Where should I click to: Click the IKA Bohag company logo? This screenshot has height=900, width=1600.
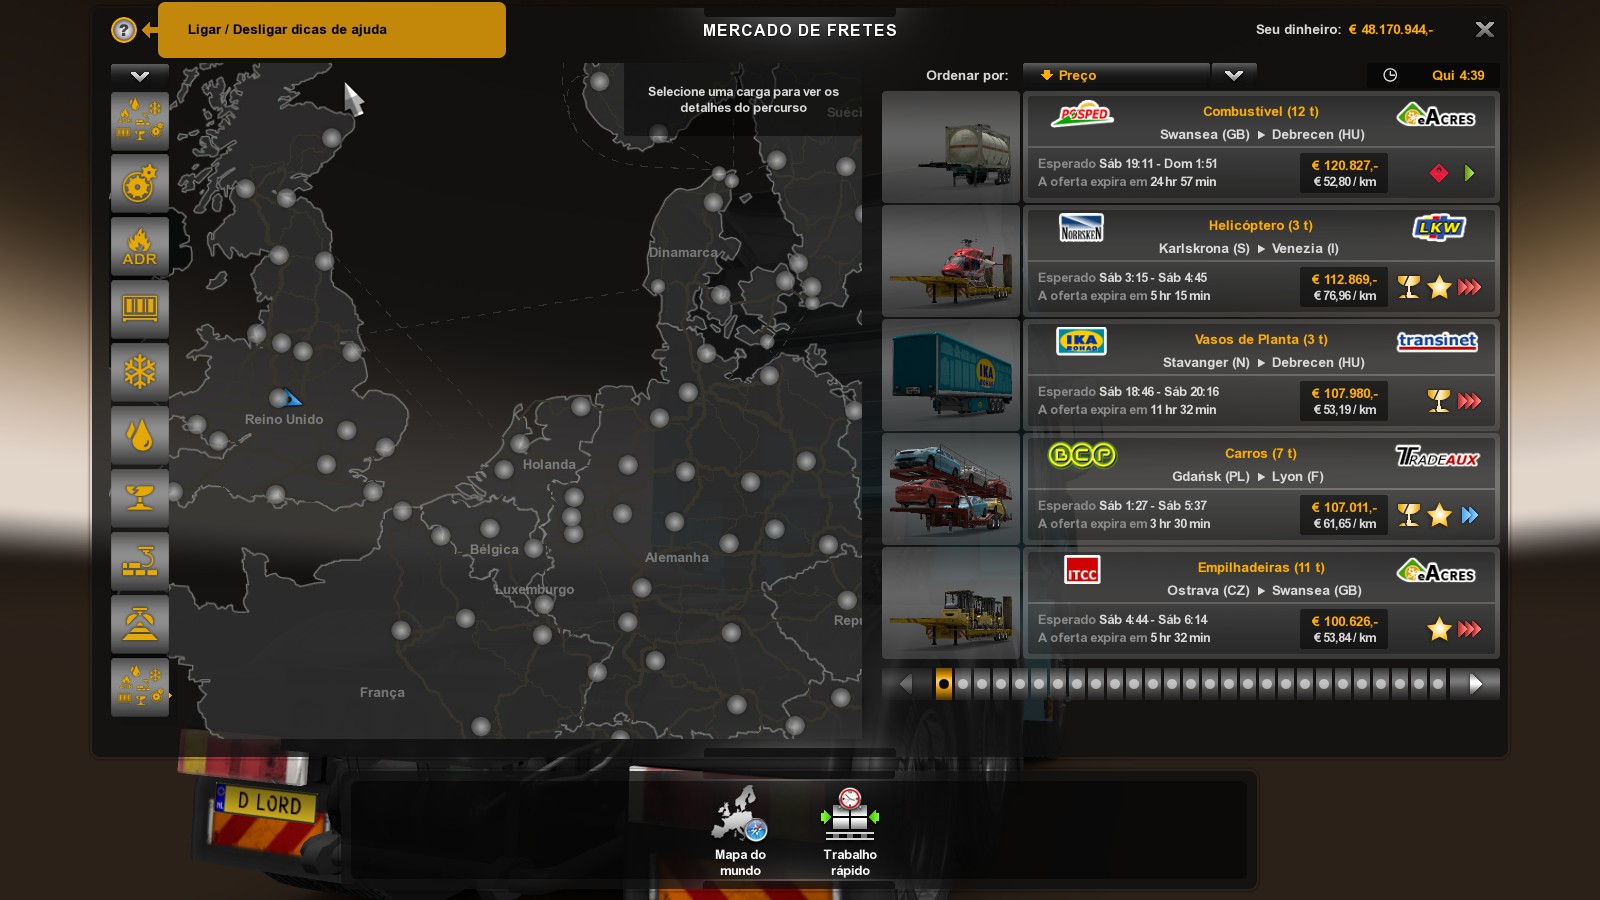[x=1081, y=342]
